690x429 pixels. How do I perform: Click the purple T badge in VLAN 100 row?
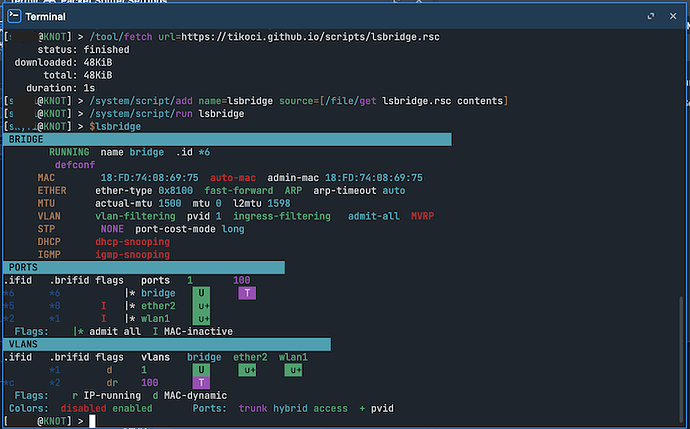(201, 383)
